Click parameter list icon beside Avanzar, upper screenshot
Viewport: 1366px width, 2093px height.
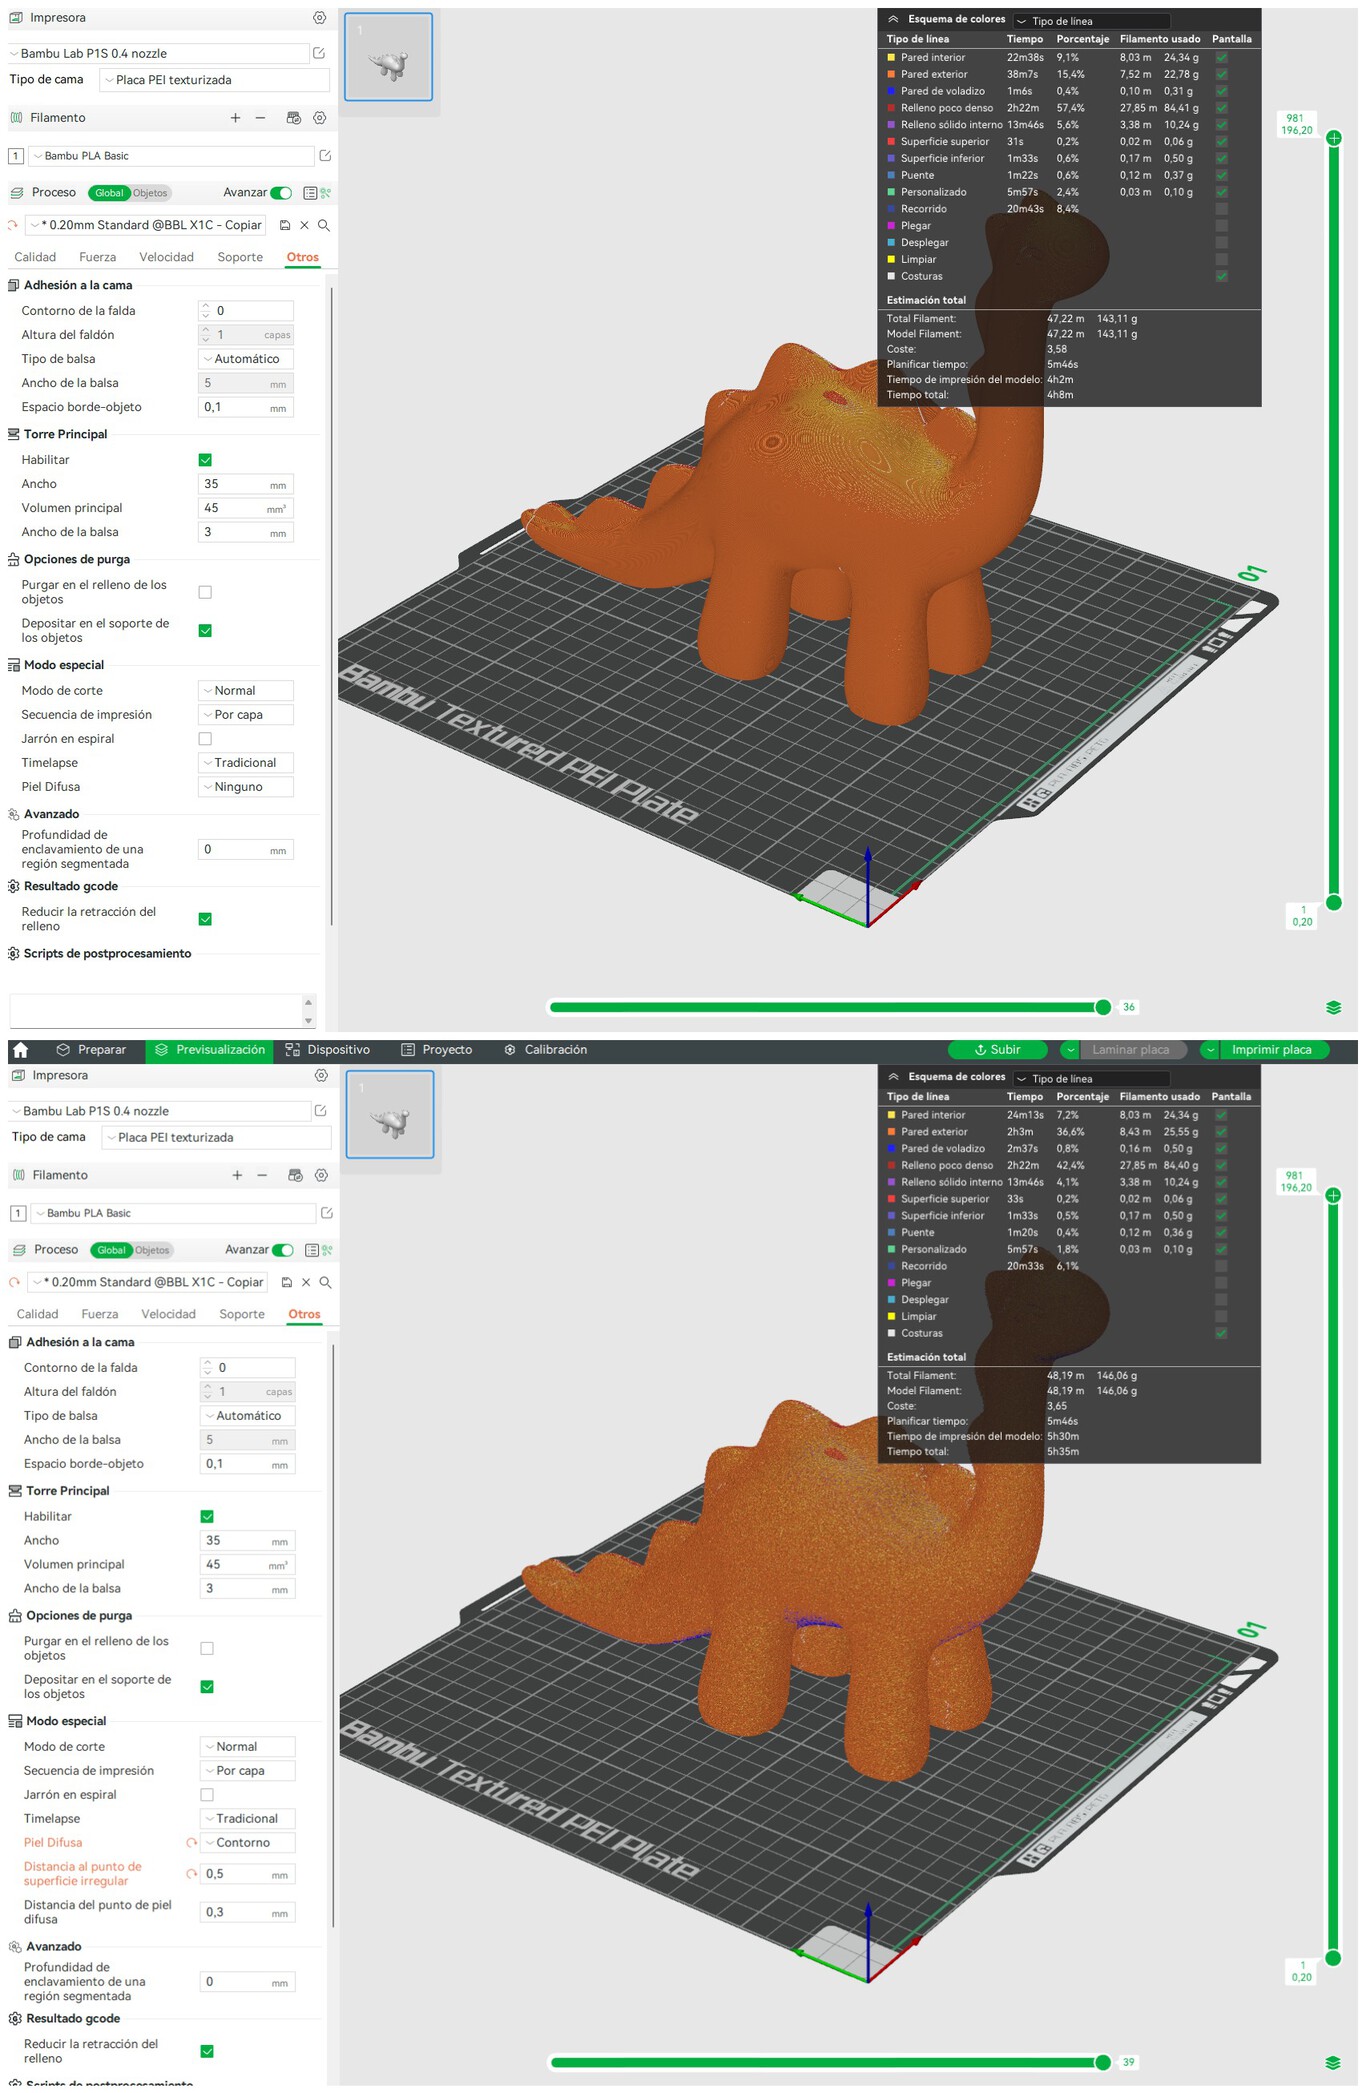[x=310, y=193]
